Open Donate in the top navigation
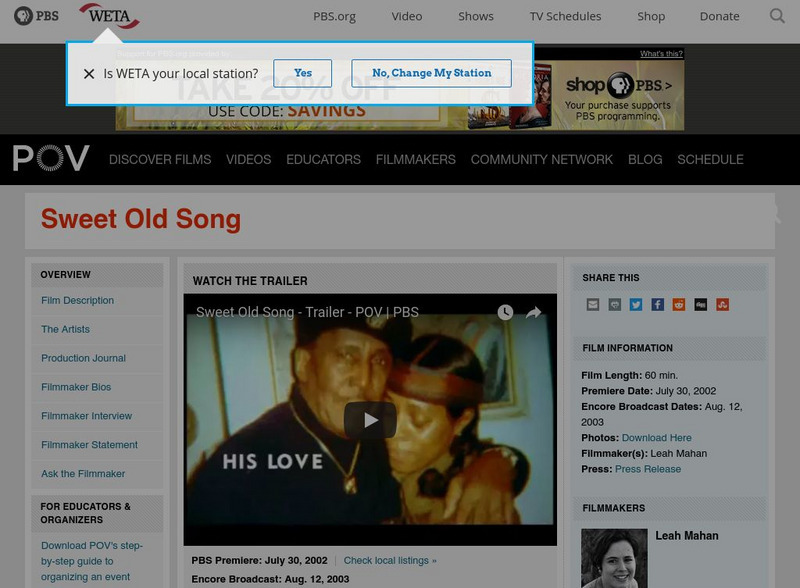800x588 pixels. tap(719, 16)
